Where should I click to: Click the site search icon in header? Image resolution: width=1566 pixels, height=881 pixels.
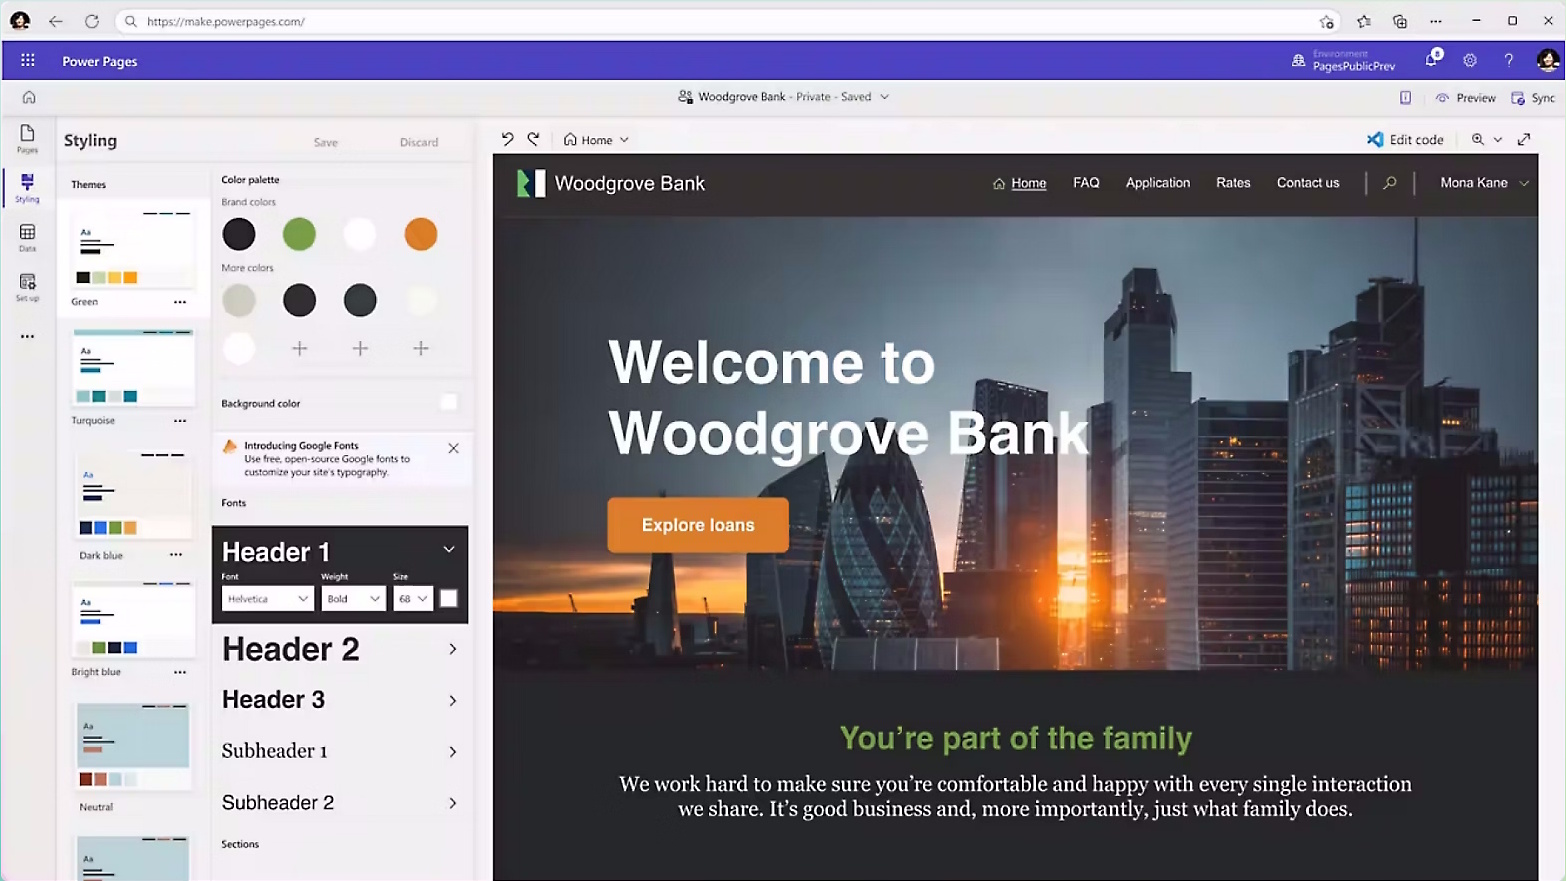coord(1390,183)
